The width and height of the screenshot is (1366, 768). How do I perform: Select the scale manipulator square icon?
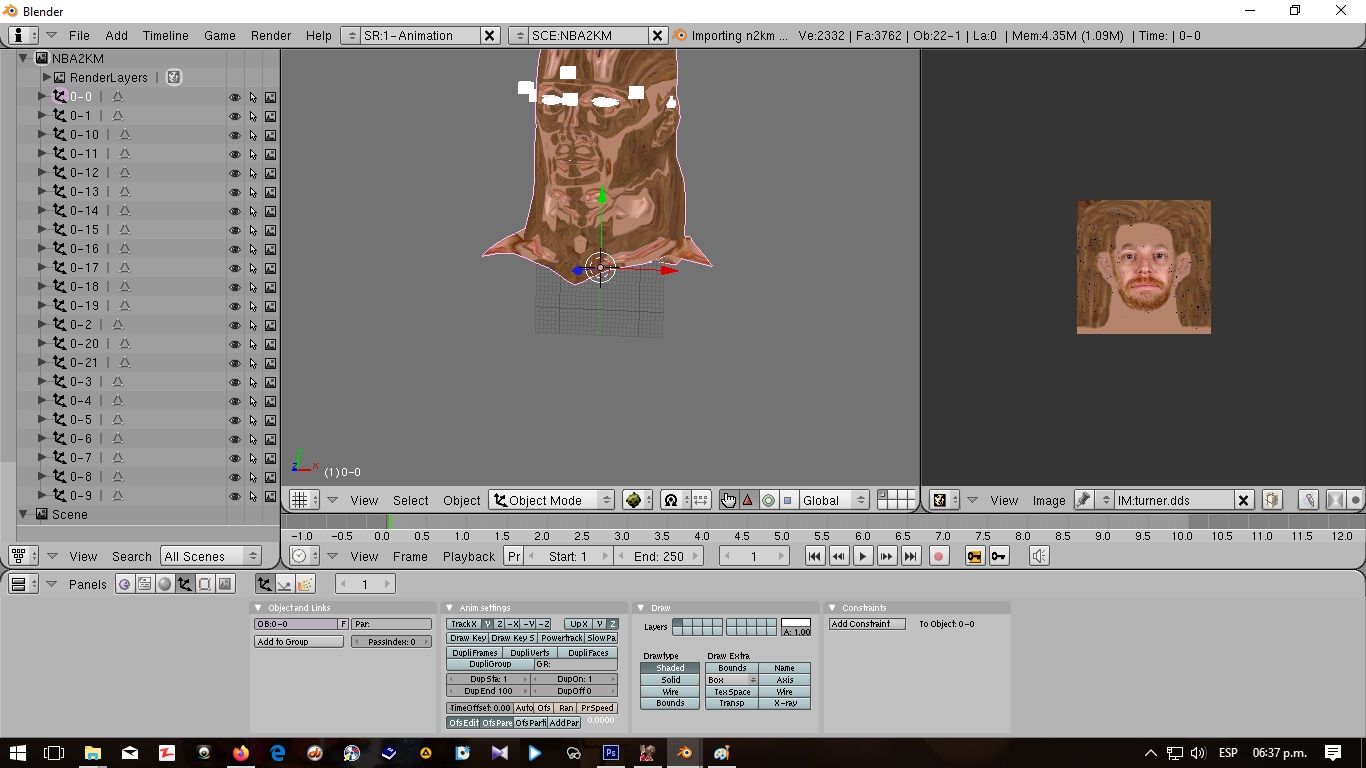[x=788, y=500]
